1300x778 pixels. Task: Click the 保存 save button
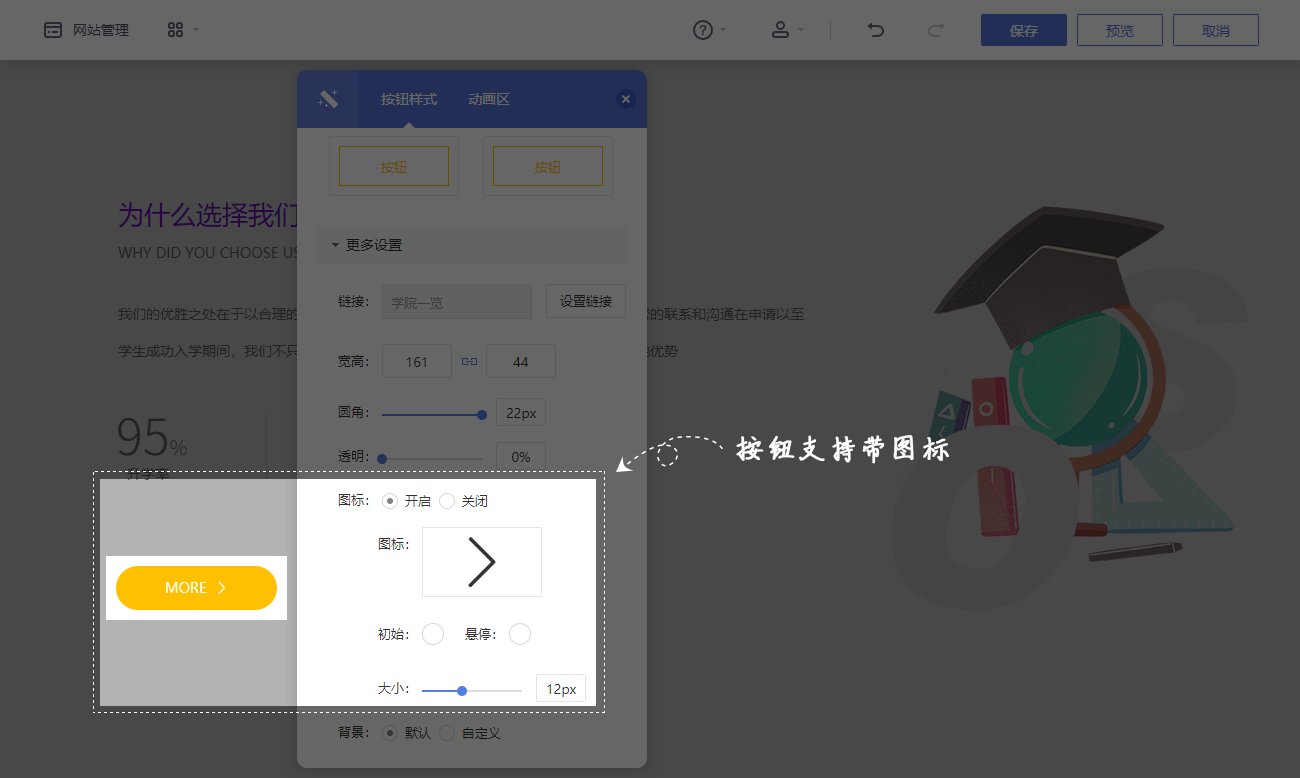[1024, 30]
